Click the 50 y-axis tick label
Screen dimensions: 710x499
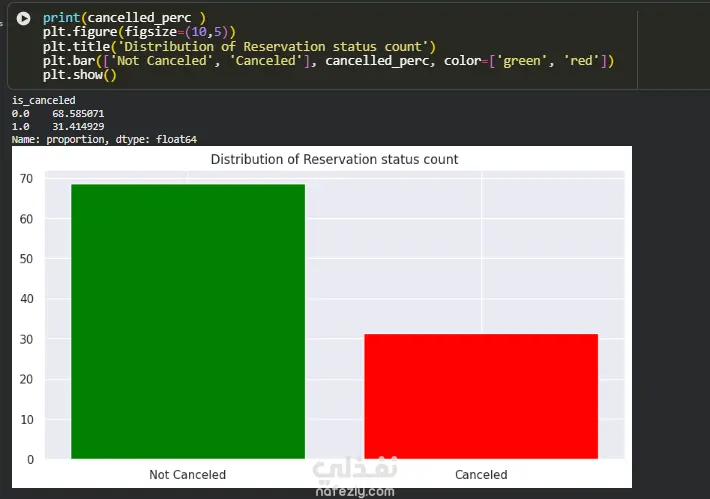(26, 259)
